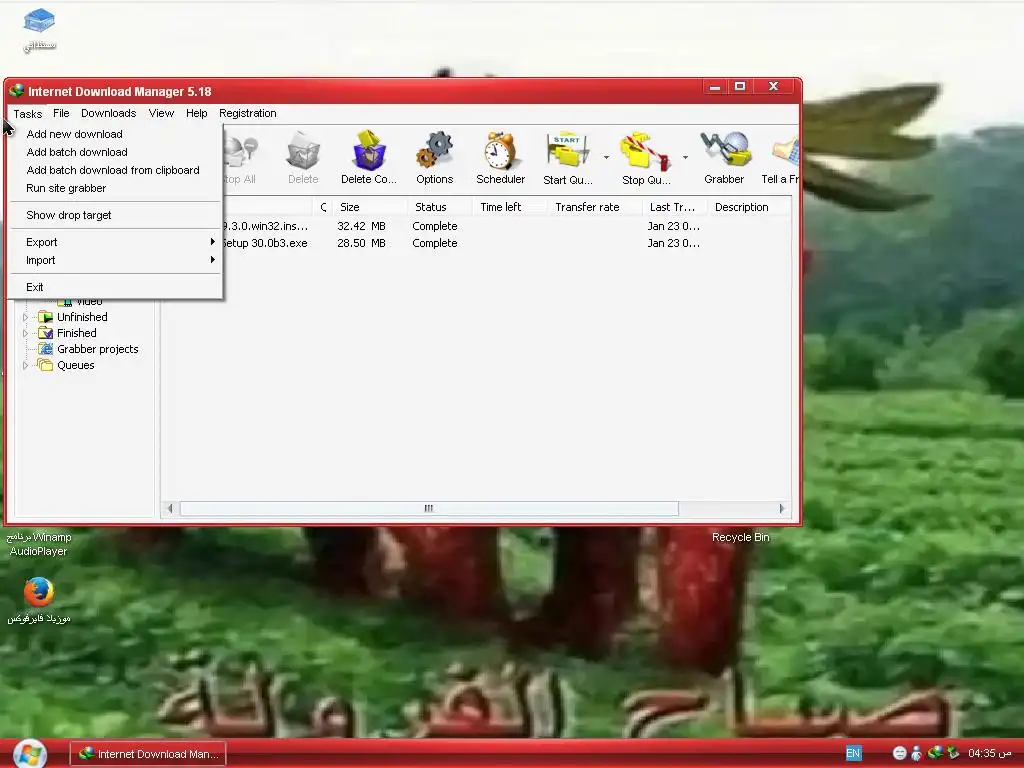The image size is (1024, 768).
Task: Sort by the Last Try column header
Action: [x=675, y=207]
